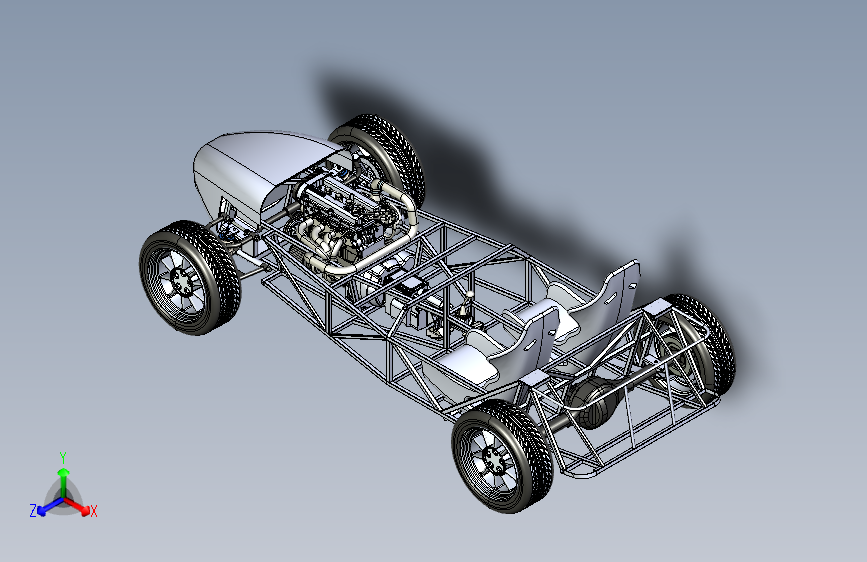Click the red X axis arrow of triad
The image size is (867, 562).
(x=77, y=505)
